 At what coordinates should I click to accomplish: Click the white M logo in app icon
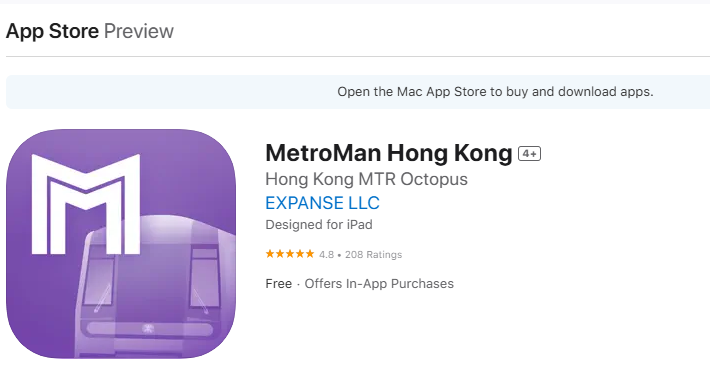click(x=86, y=204)
